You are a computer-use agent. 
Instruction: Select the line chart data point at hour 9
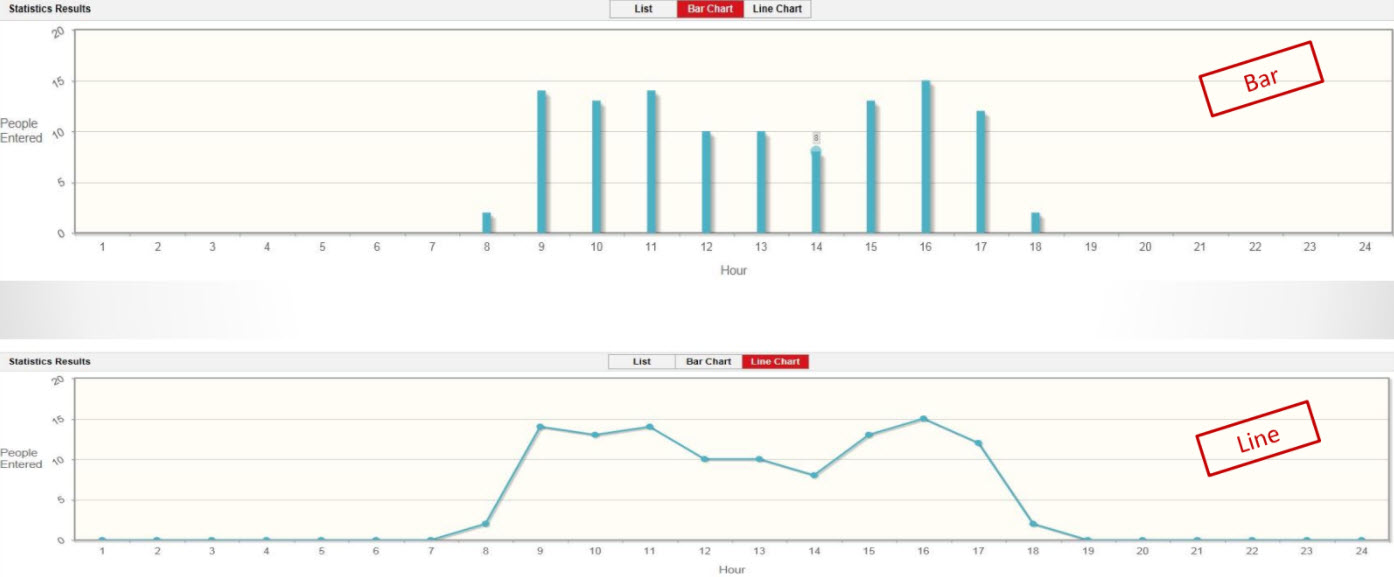coord(540,427)
